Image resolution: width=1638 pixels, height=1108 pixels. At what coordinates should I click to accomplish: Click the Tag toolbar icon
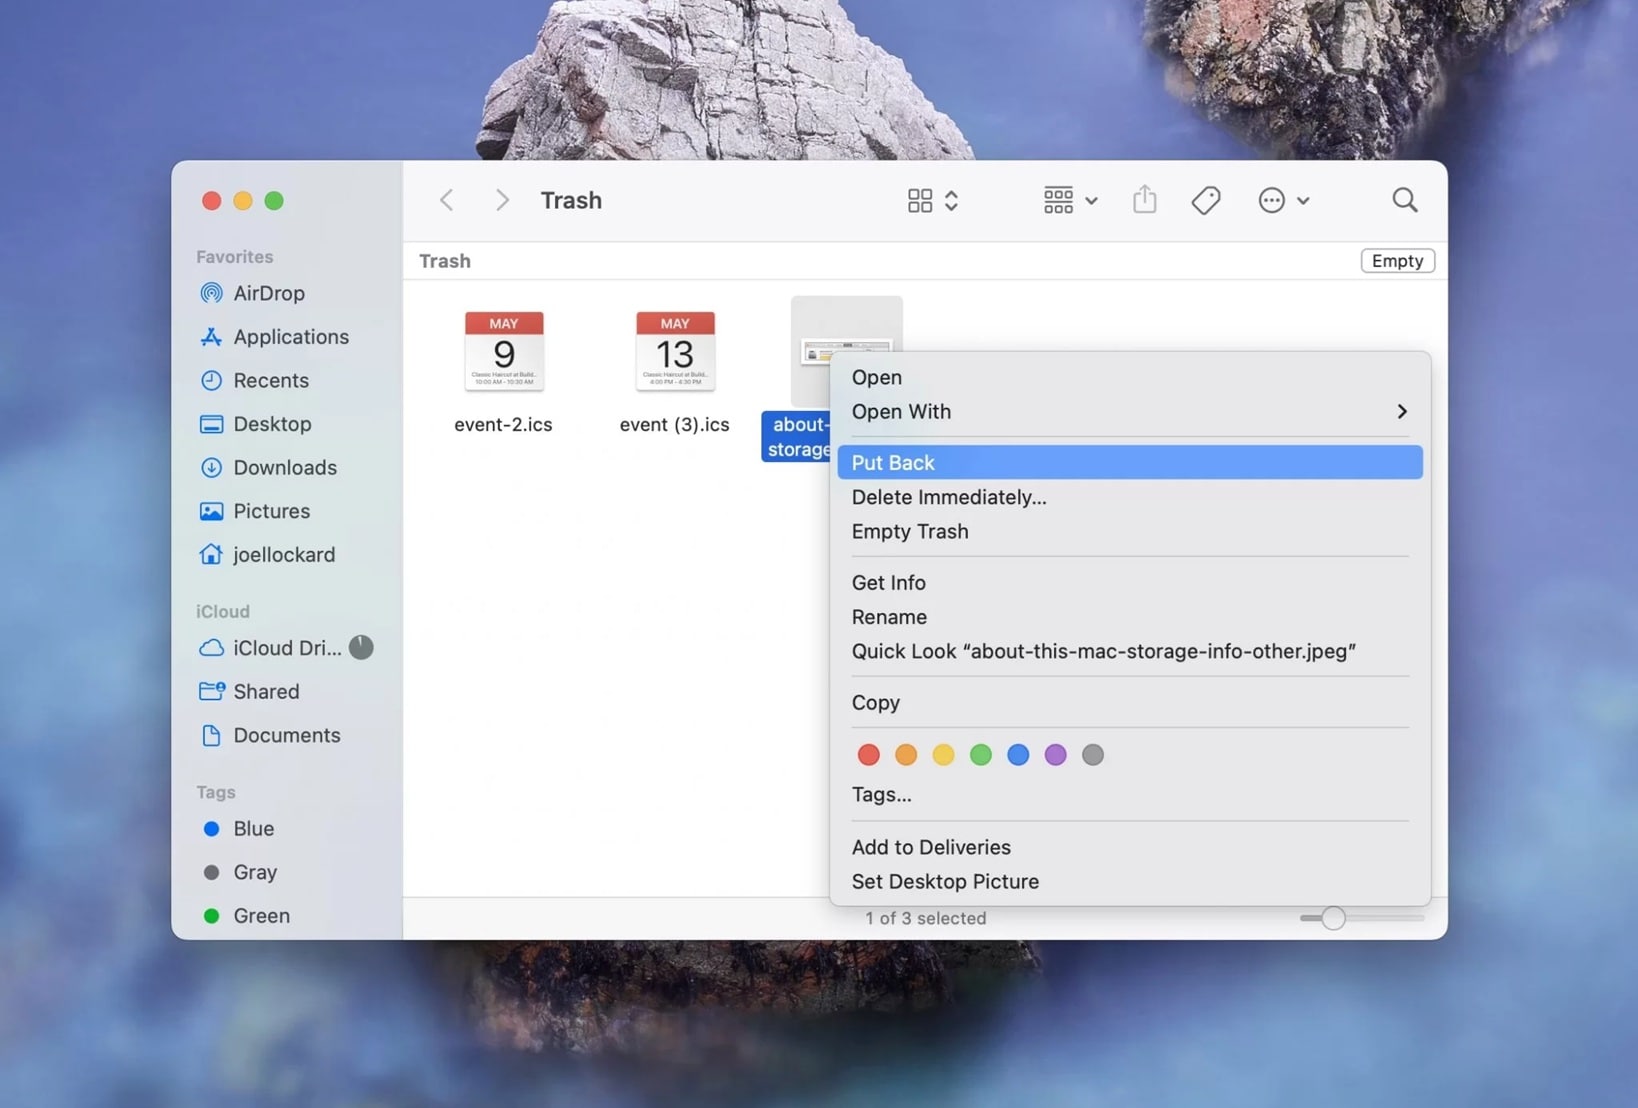point(1205,200)
